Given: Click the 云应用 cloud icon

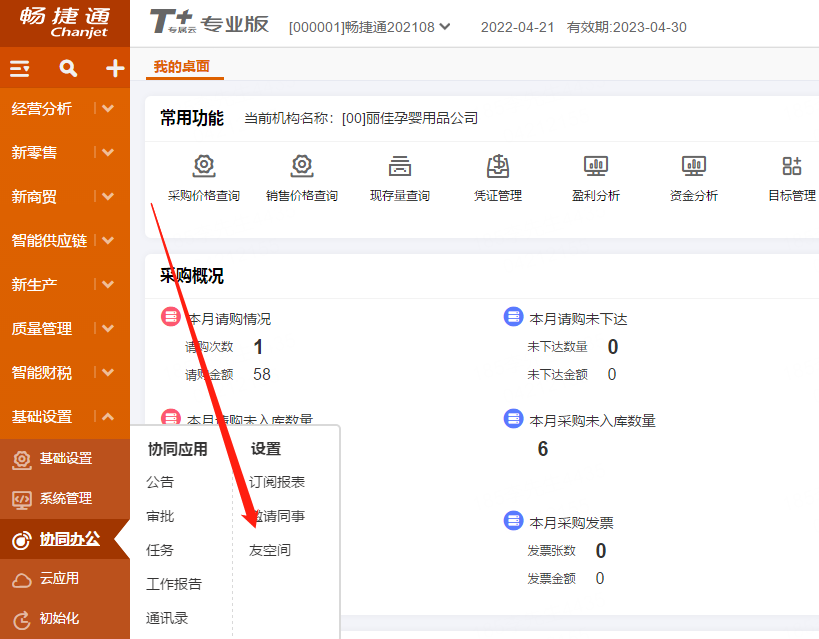Looking at the screenshot, I should tap(22, 580).
